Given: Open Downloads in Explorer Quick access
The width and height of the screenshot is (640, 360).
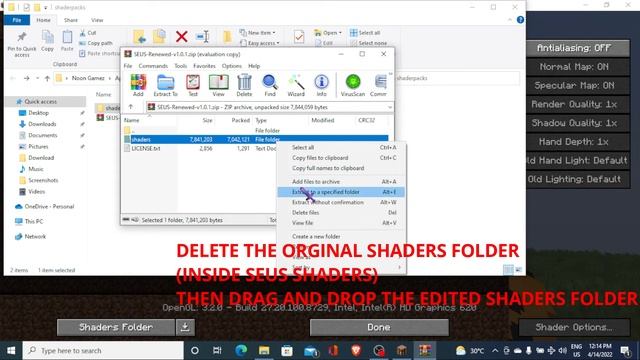Looking at the screenshot, I should [42, 124].
